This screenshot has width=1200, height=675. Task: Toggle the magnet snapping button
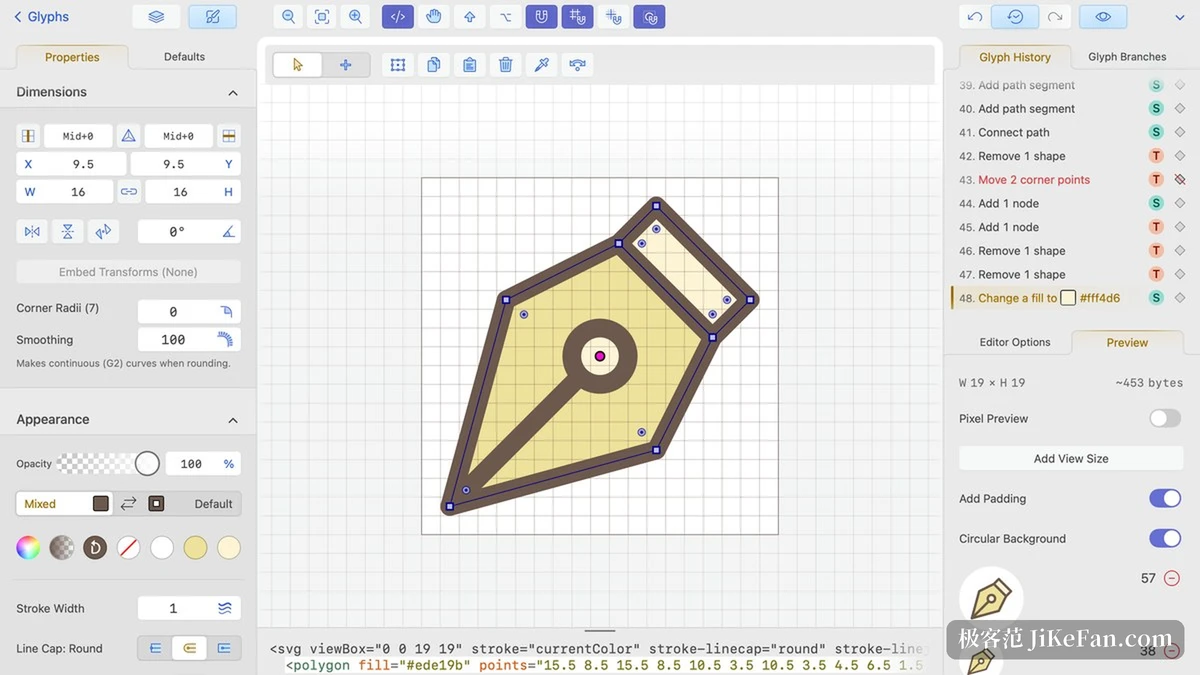541,17
